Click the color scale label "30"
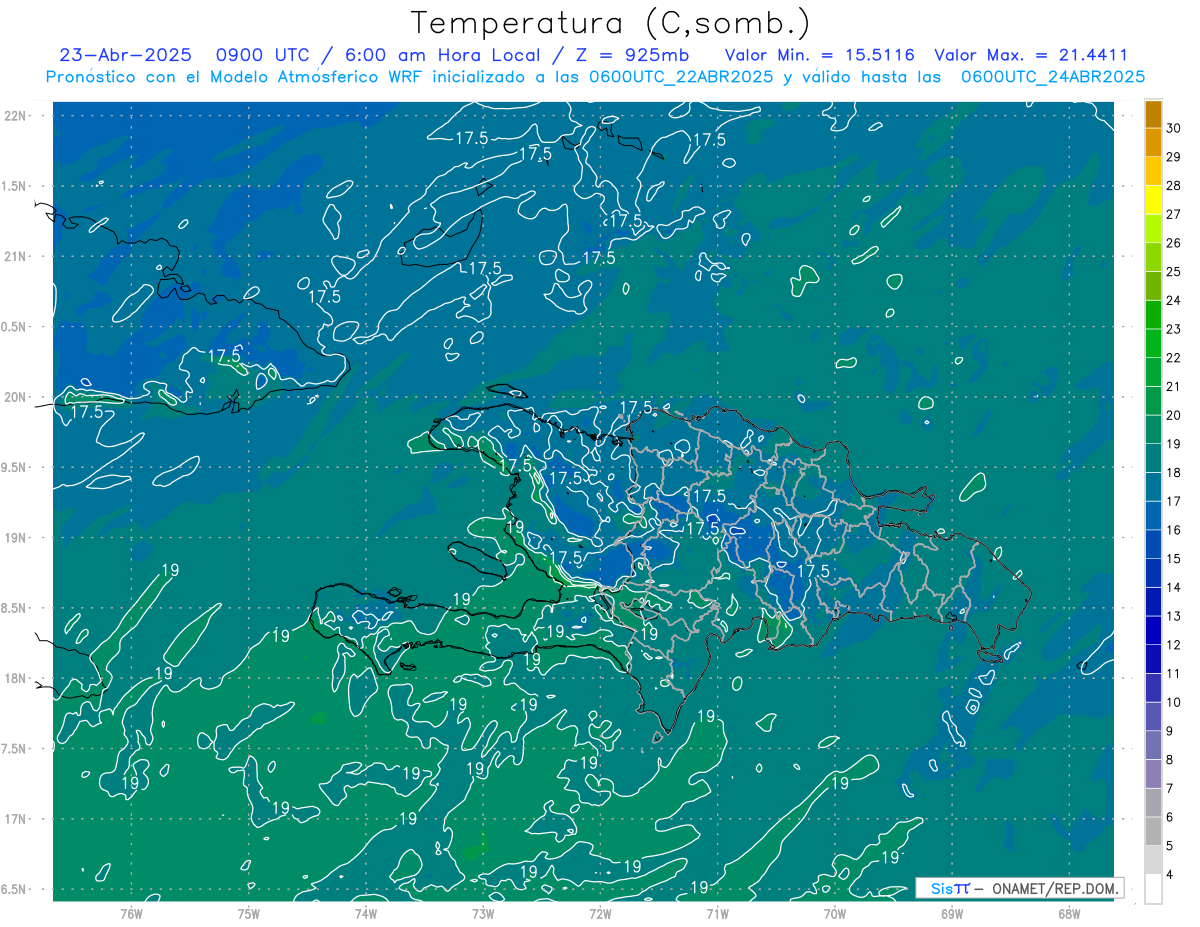Screen dimensions: 1200x927 [x=1174, y=128]
